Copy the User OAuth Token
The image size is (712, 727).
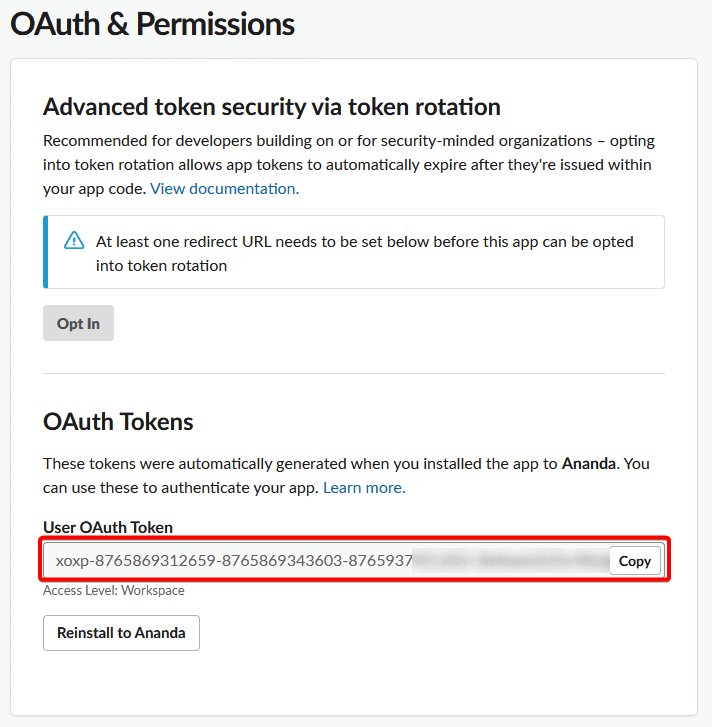pyautogui.click(x=635, y=561)
